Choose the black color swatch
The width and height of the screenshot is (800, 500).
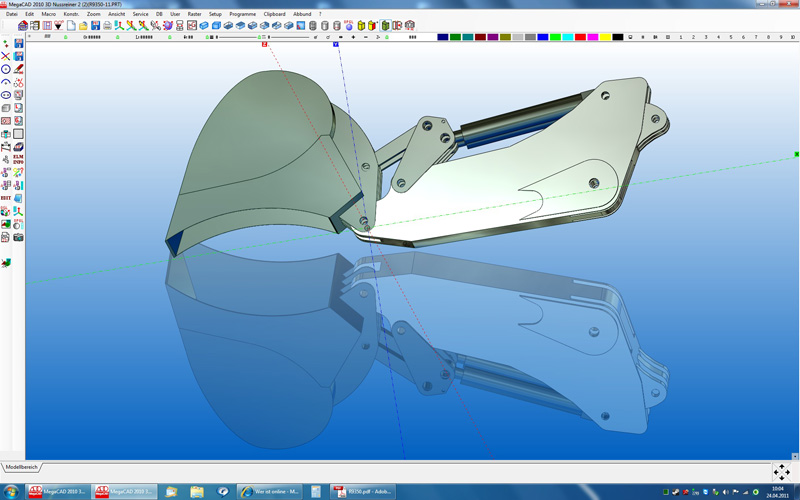click(618, 37)
